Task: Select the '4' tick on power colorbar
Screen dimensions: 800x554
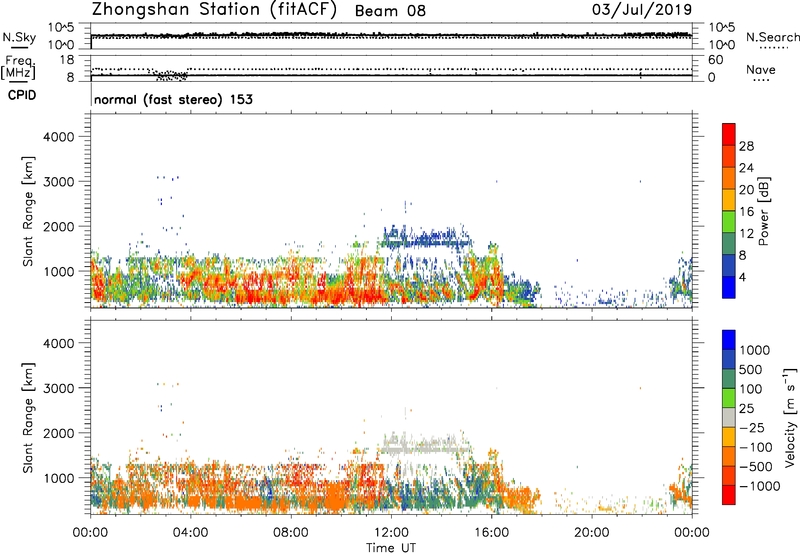Action: 742,277
